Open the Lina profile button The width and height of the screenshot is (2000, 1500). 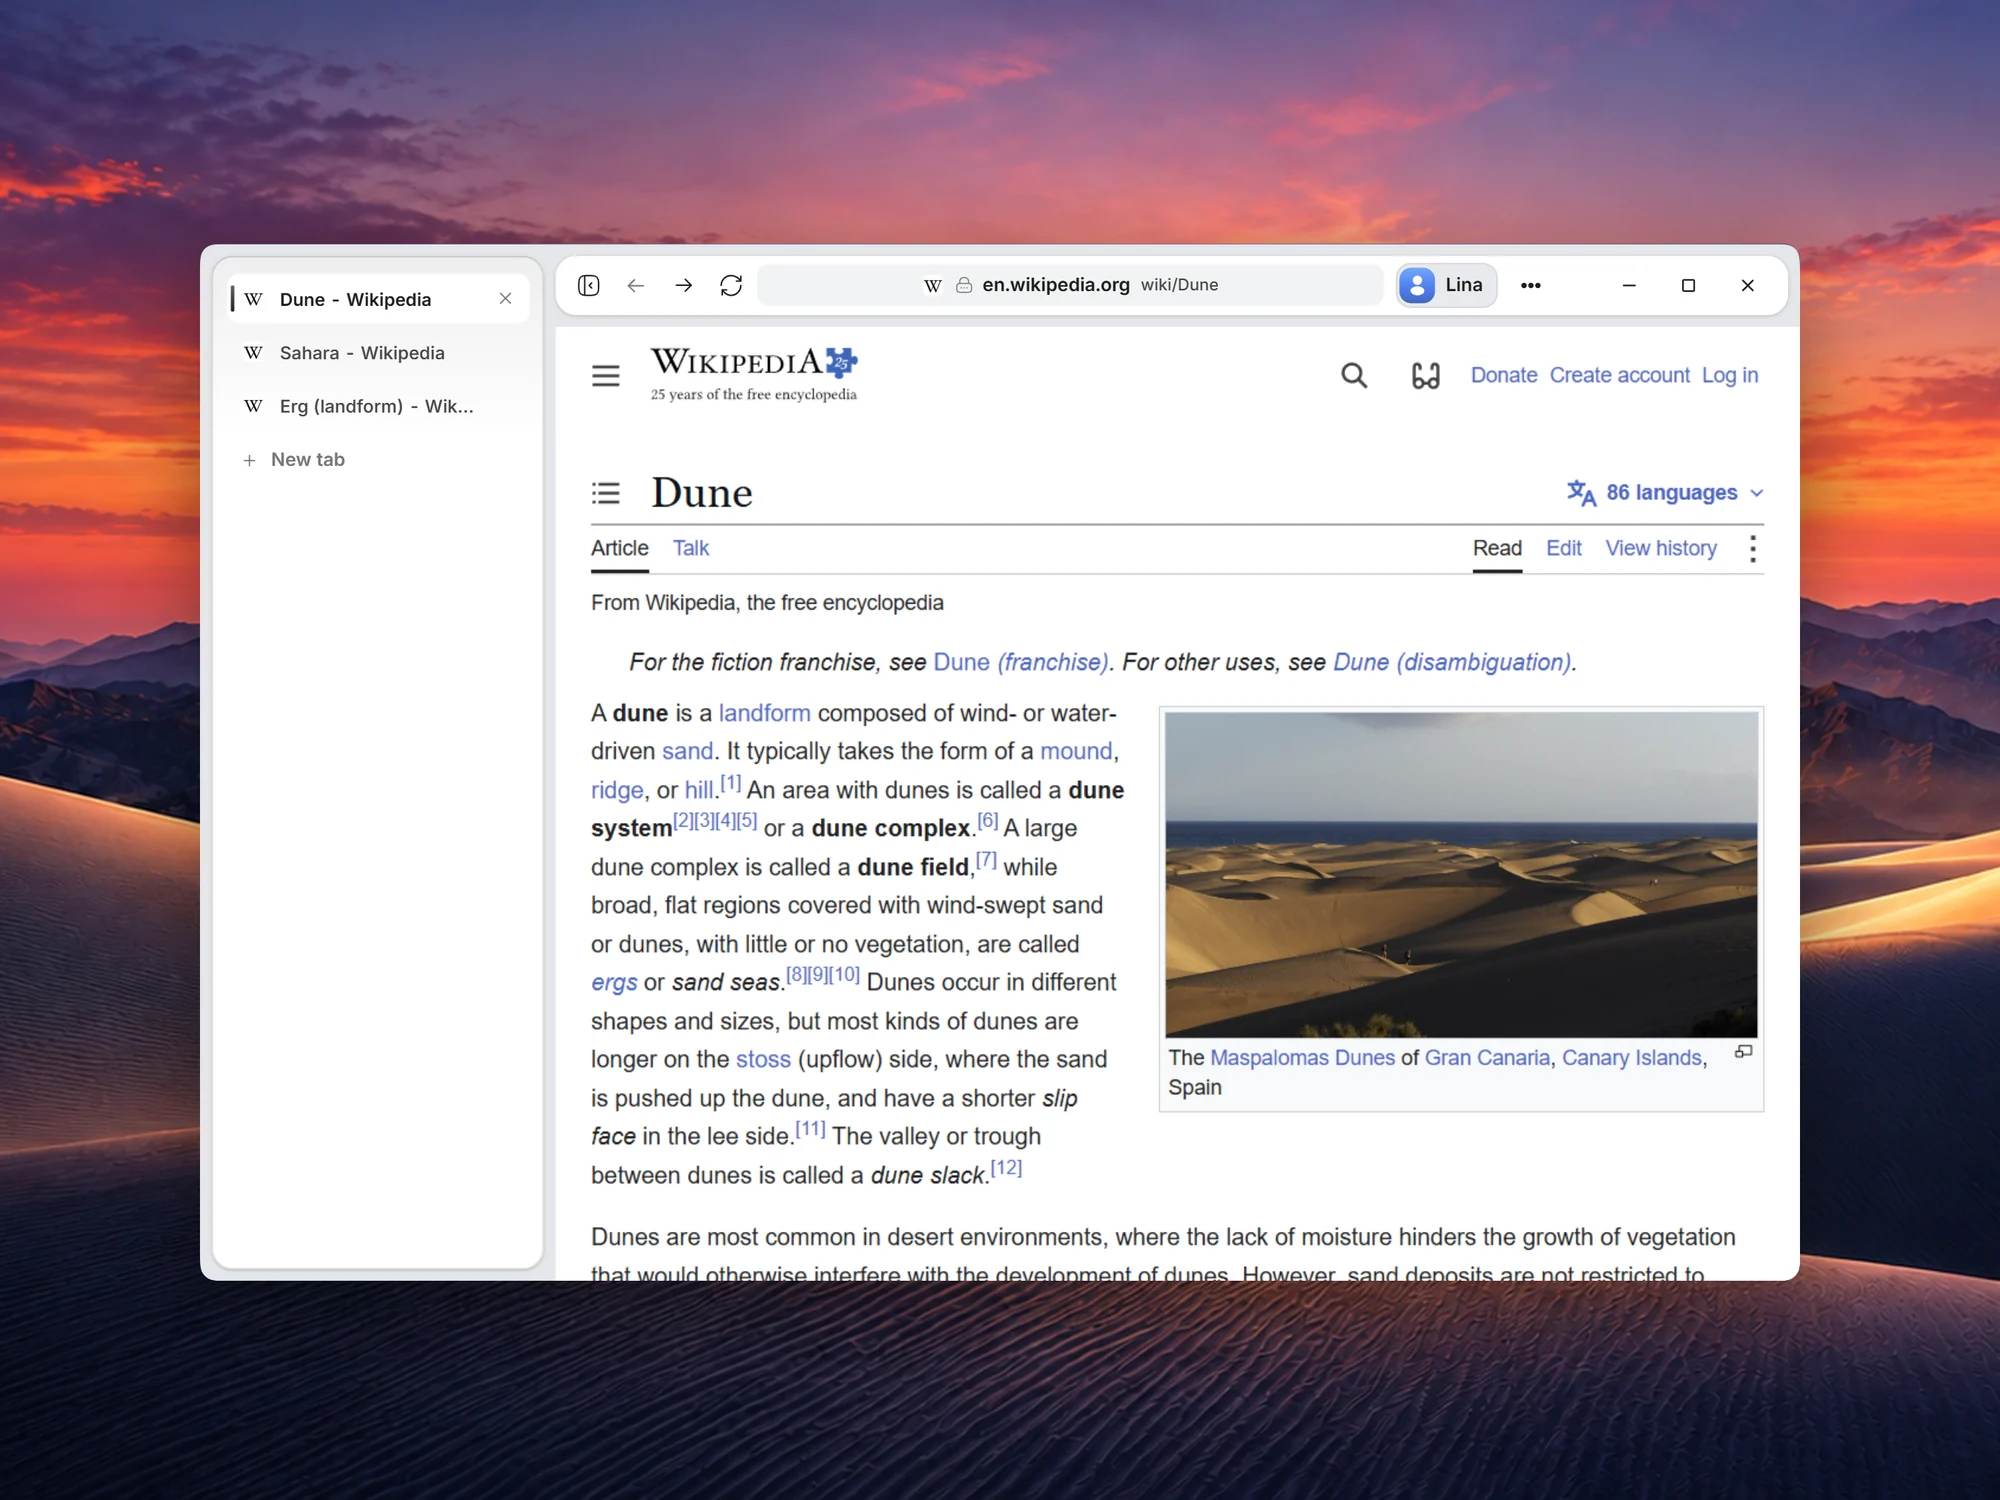[1446, 285]
